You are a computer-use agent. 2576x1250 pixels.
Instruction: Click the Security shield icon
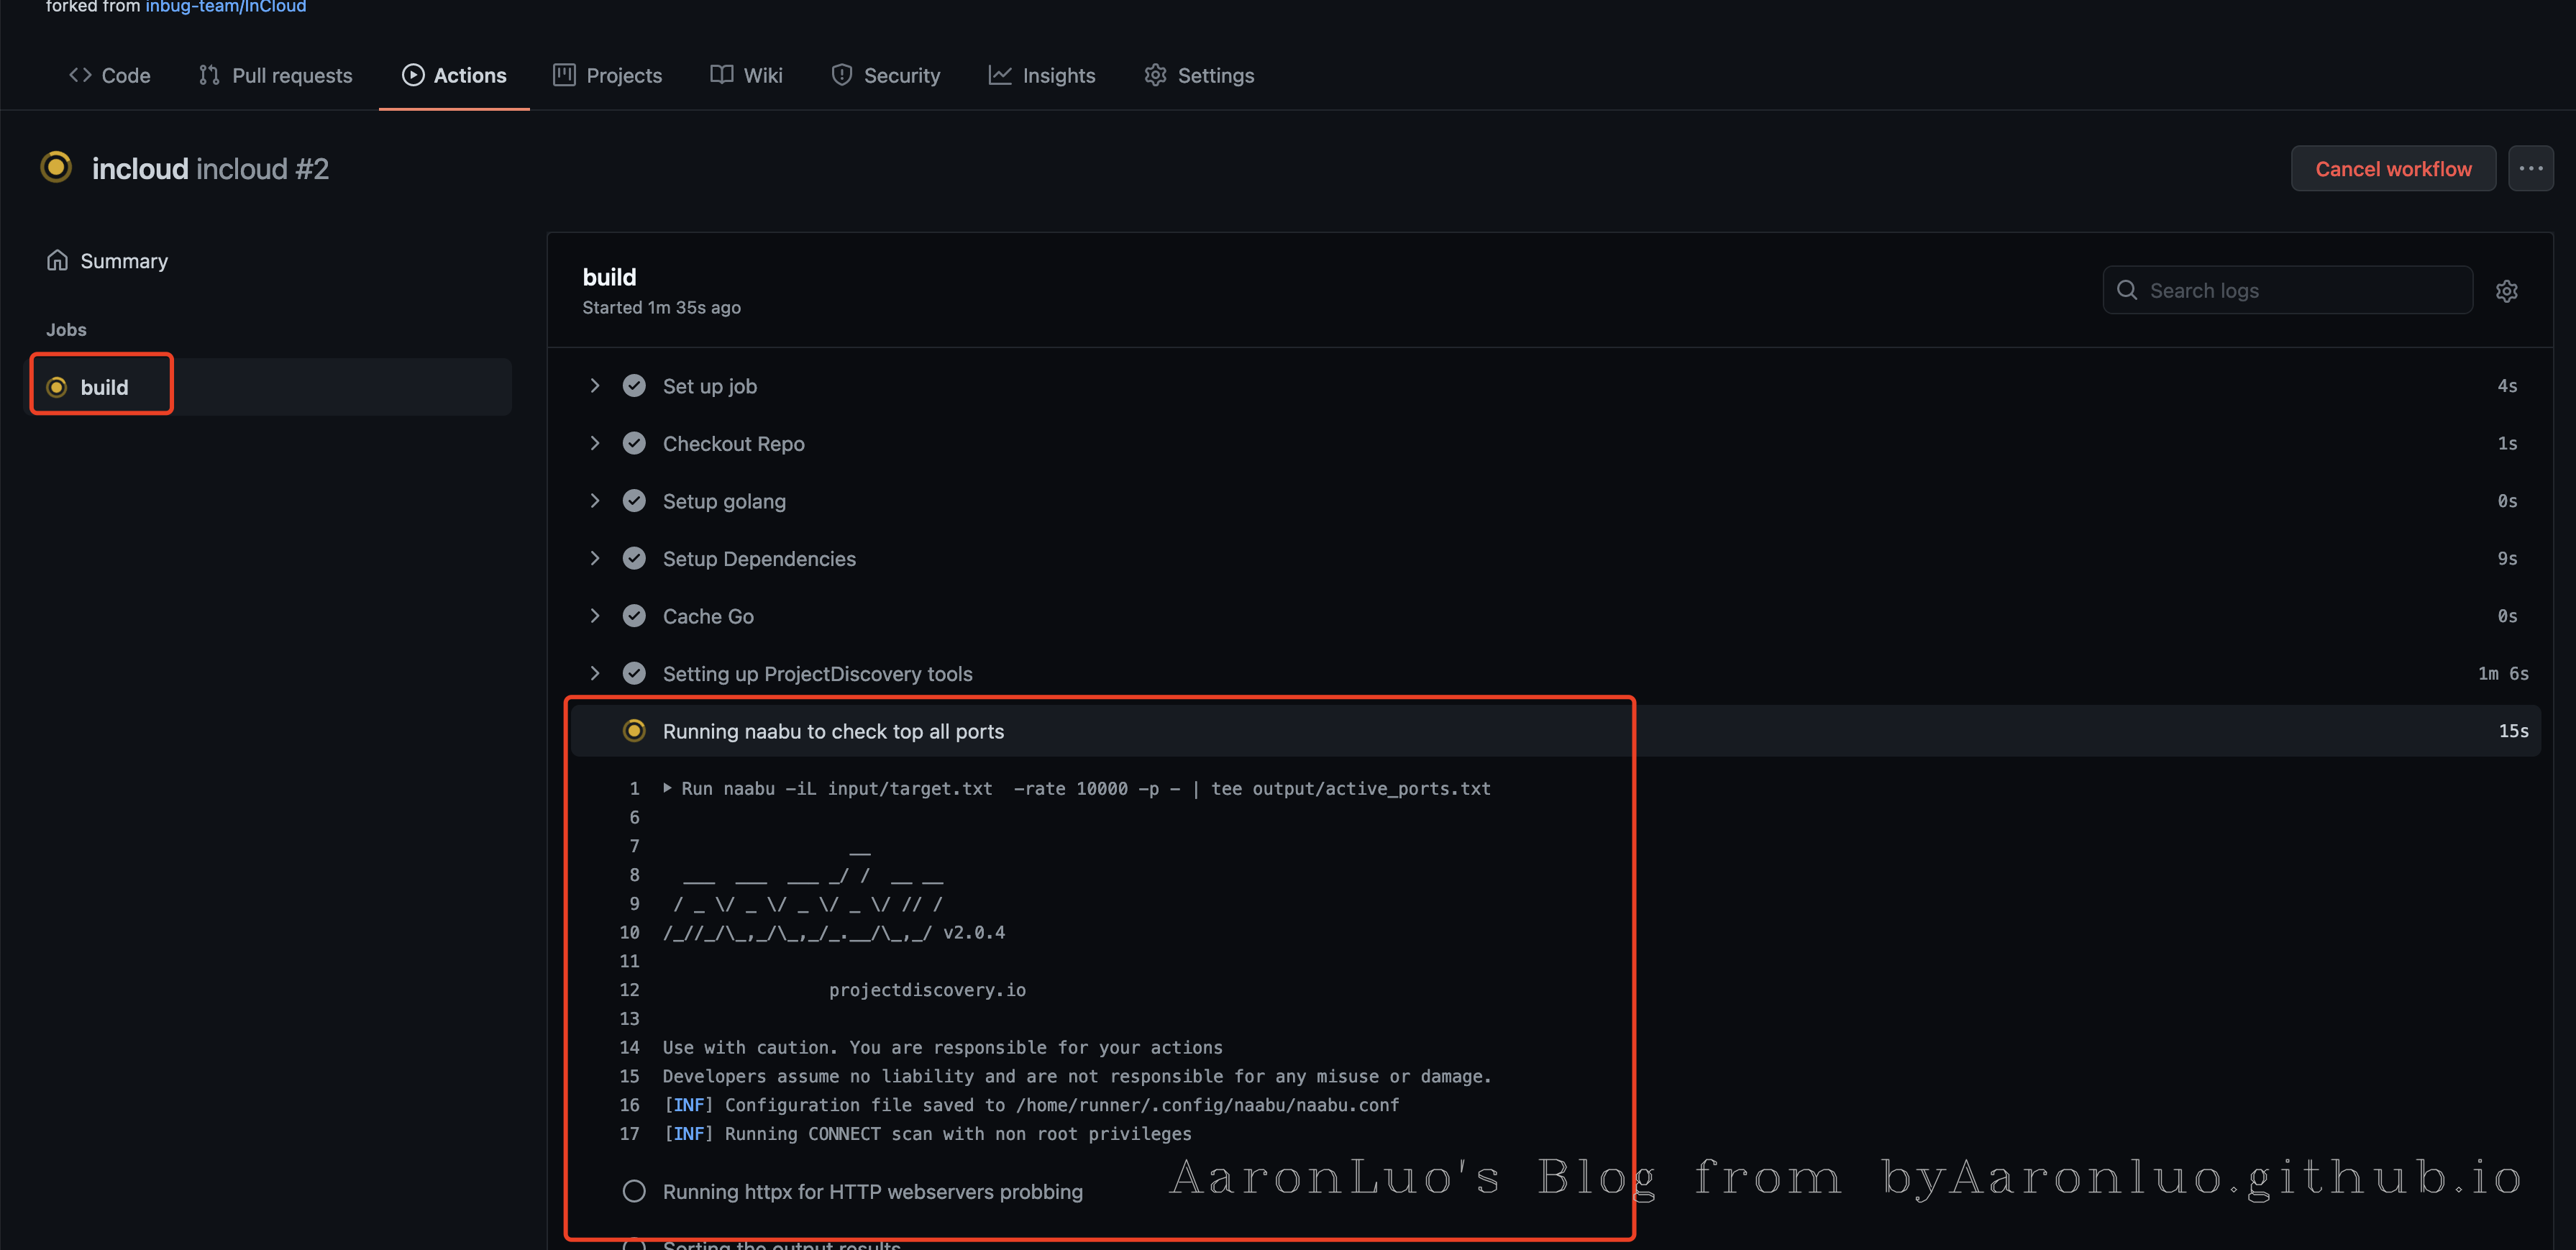point(841,75)
